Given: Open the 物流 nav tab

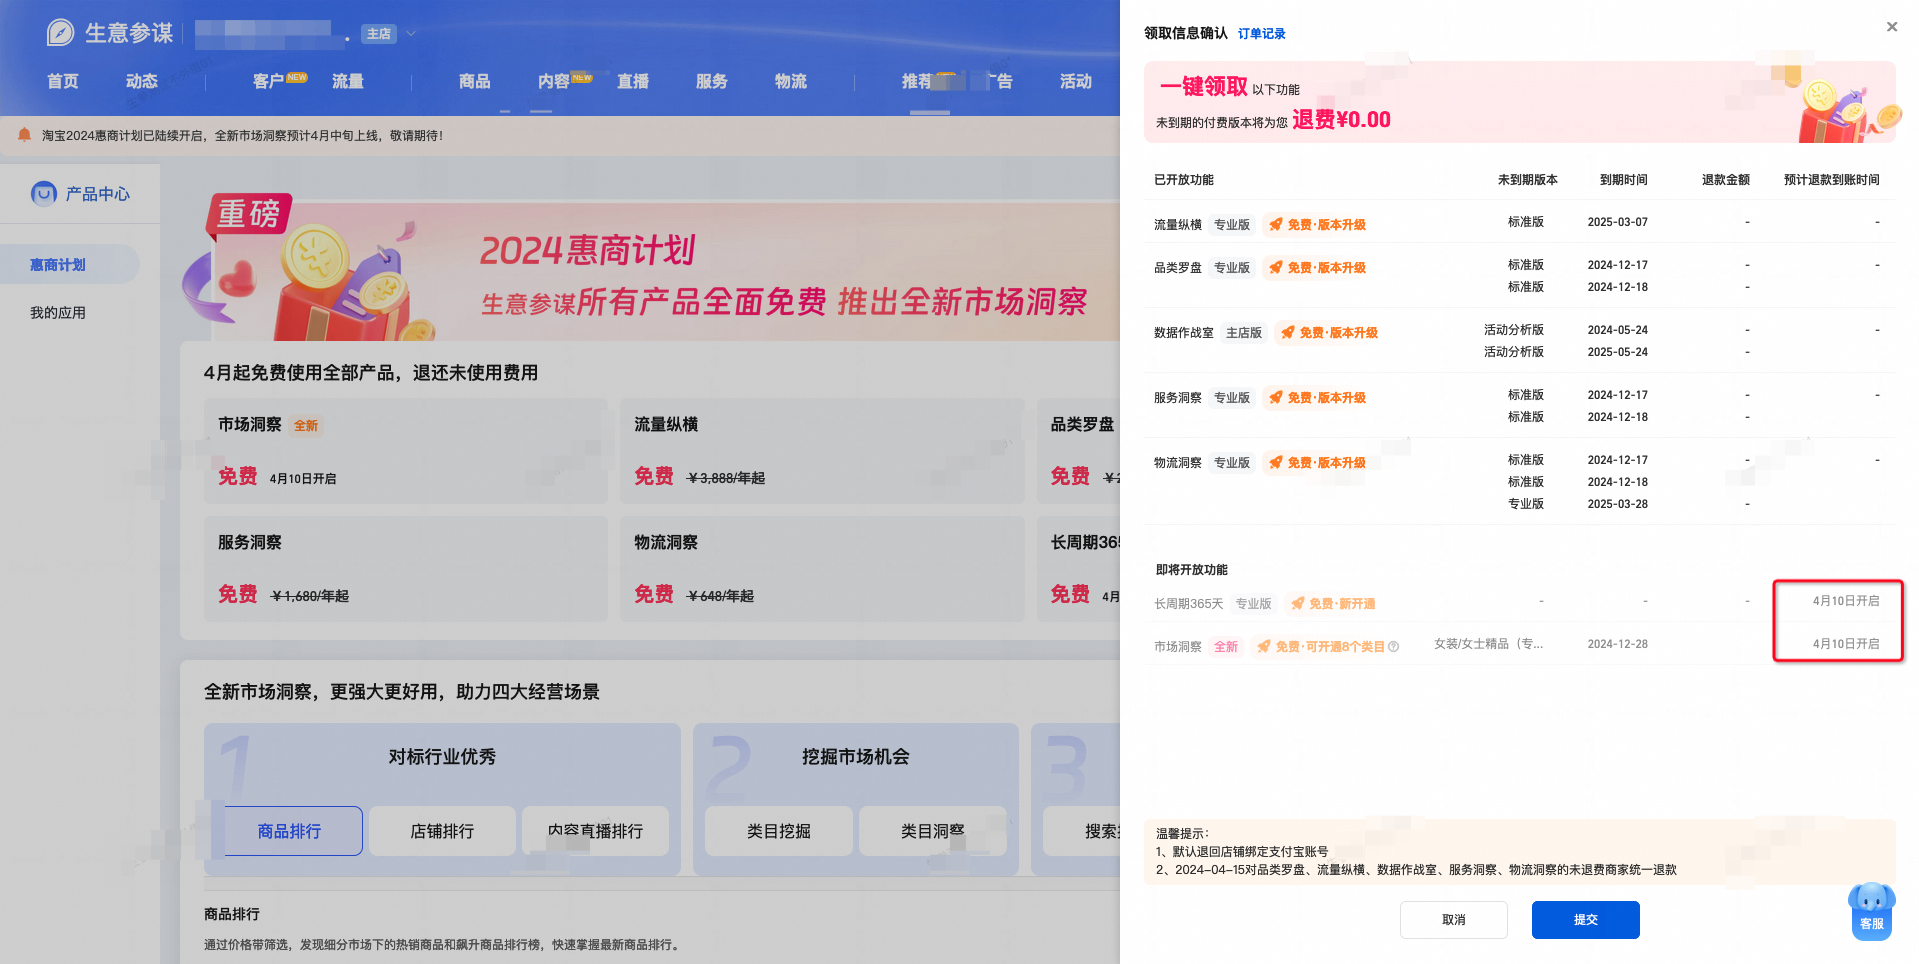Looking at the screenshot, I should tap(791, 81).
